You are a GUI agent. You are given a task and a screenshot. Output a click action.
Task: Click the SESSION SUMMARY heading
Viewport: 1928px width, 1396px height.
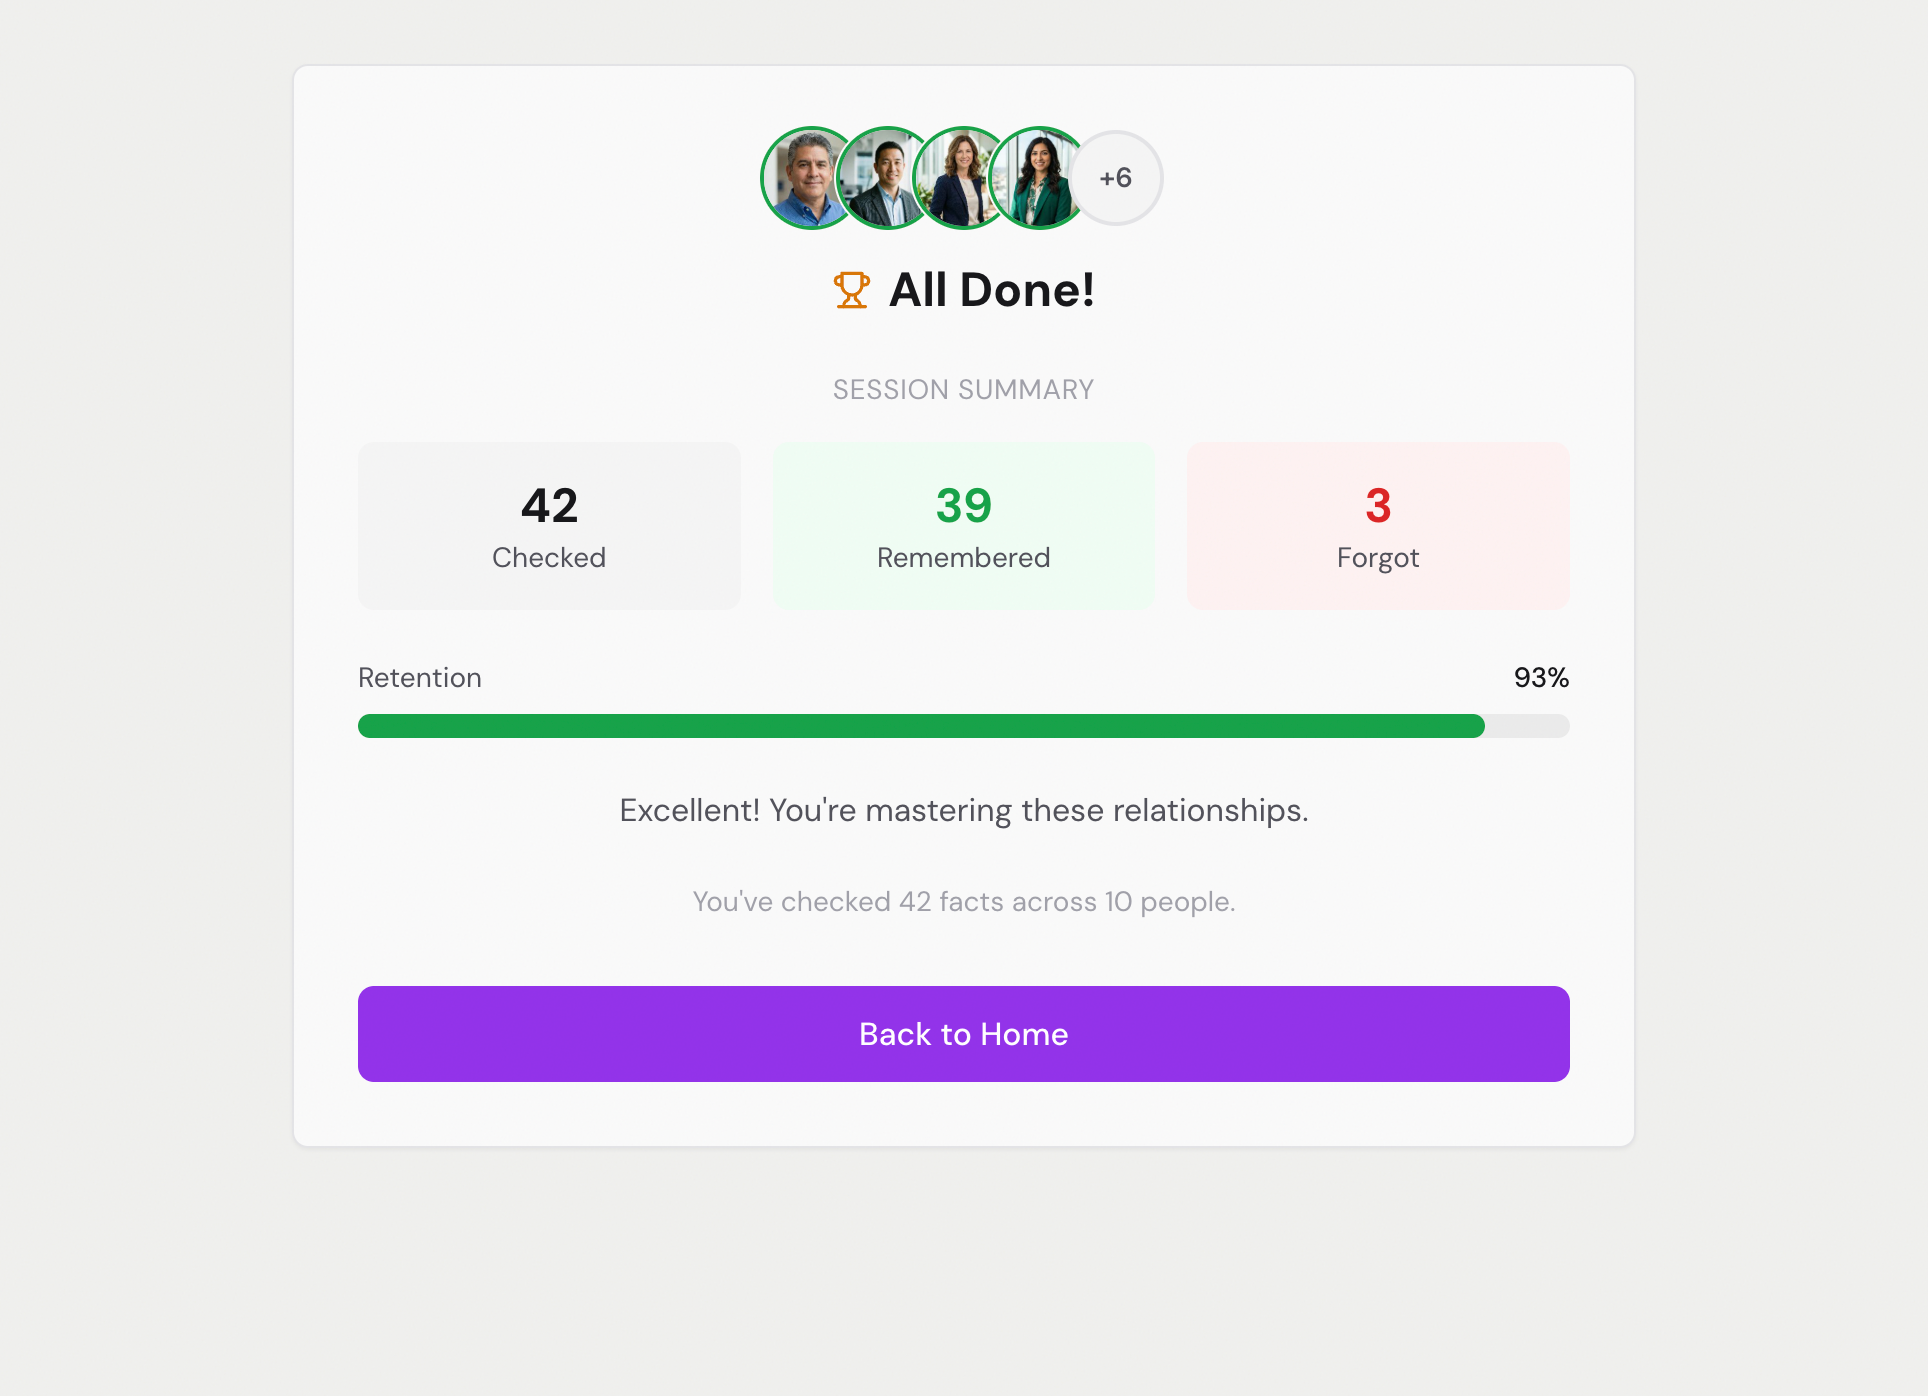(x=962, y=389)
